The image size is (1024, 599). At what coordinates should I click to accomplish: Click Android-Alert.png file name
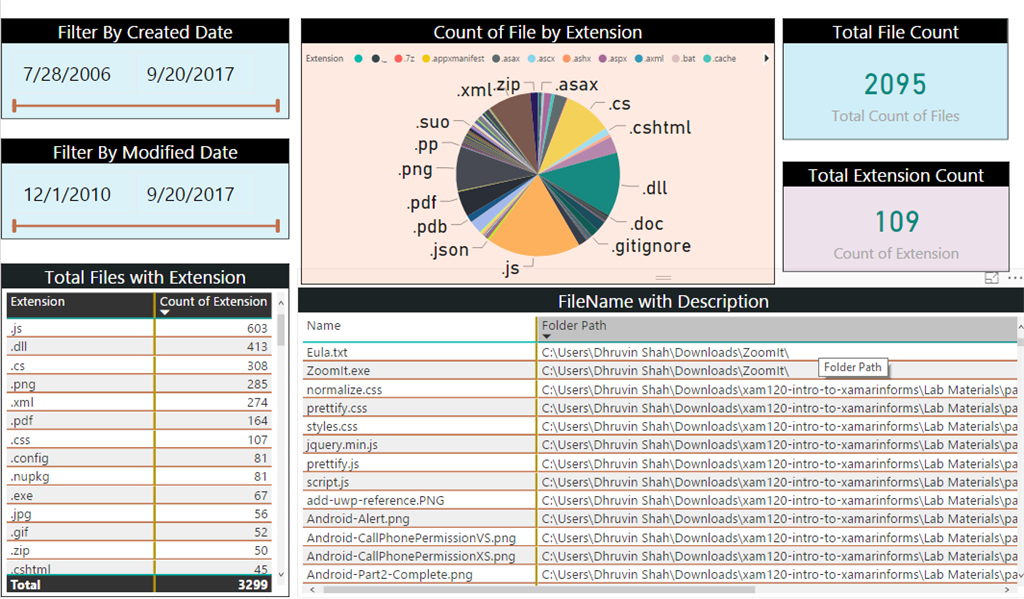click(x=358, y=519)
